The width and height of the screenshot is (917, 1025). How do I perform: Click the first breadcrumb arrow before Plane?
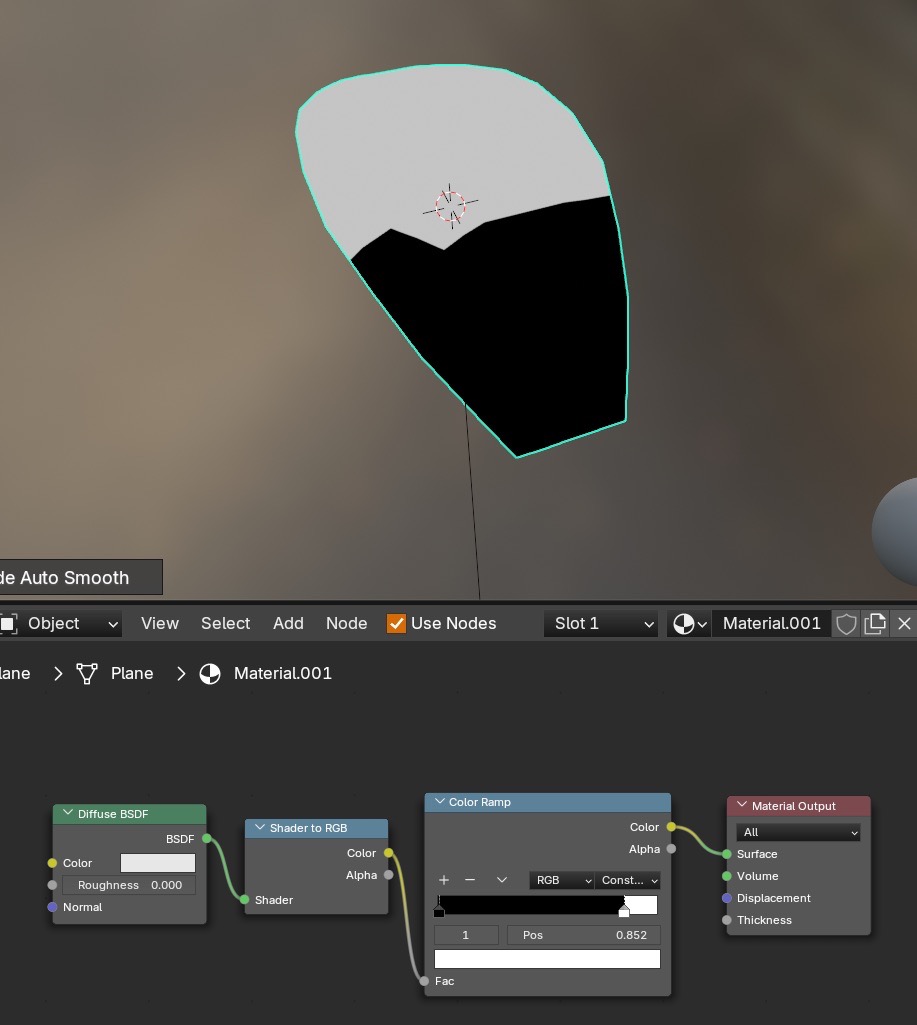point(58,673)
